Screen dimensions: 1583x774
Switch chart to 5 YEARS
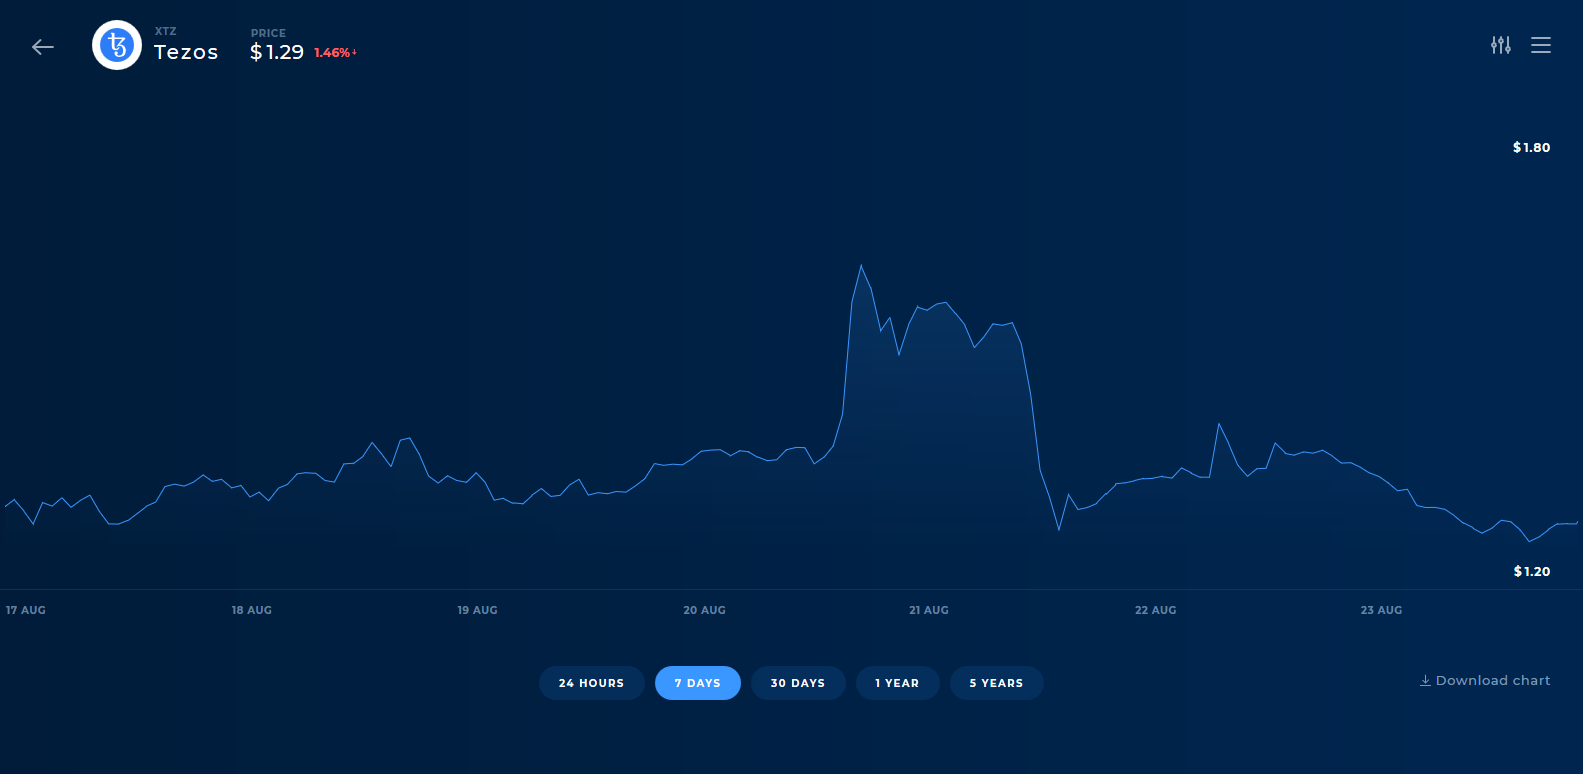click(x=996, y=683)
